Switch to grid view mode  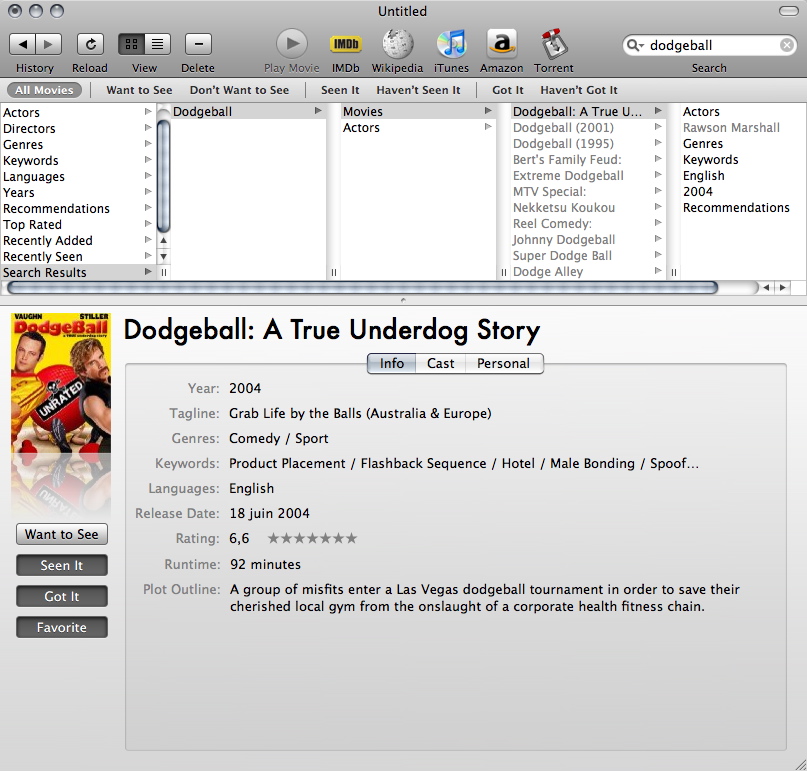tap(131, 44)
